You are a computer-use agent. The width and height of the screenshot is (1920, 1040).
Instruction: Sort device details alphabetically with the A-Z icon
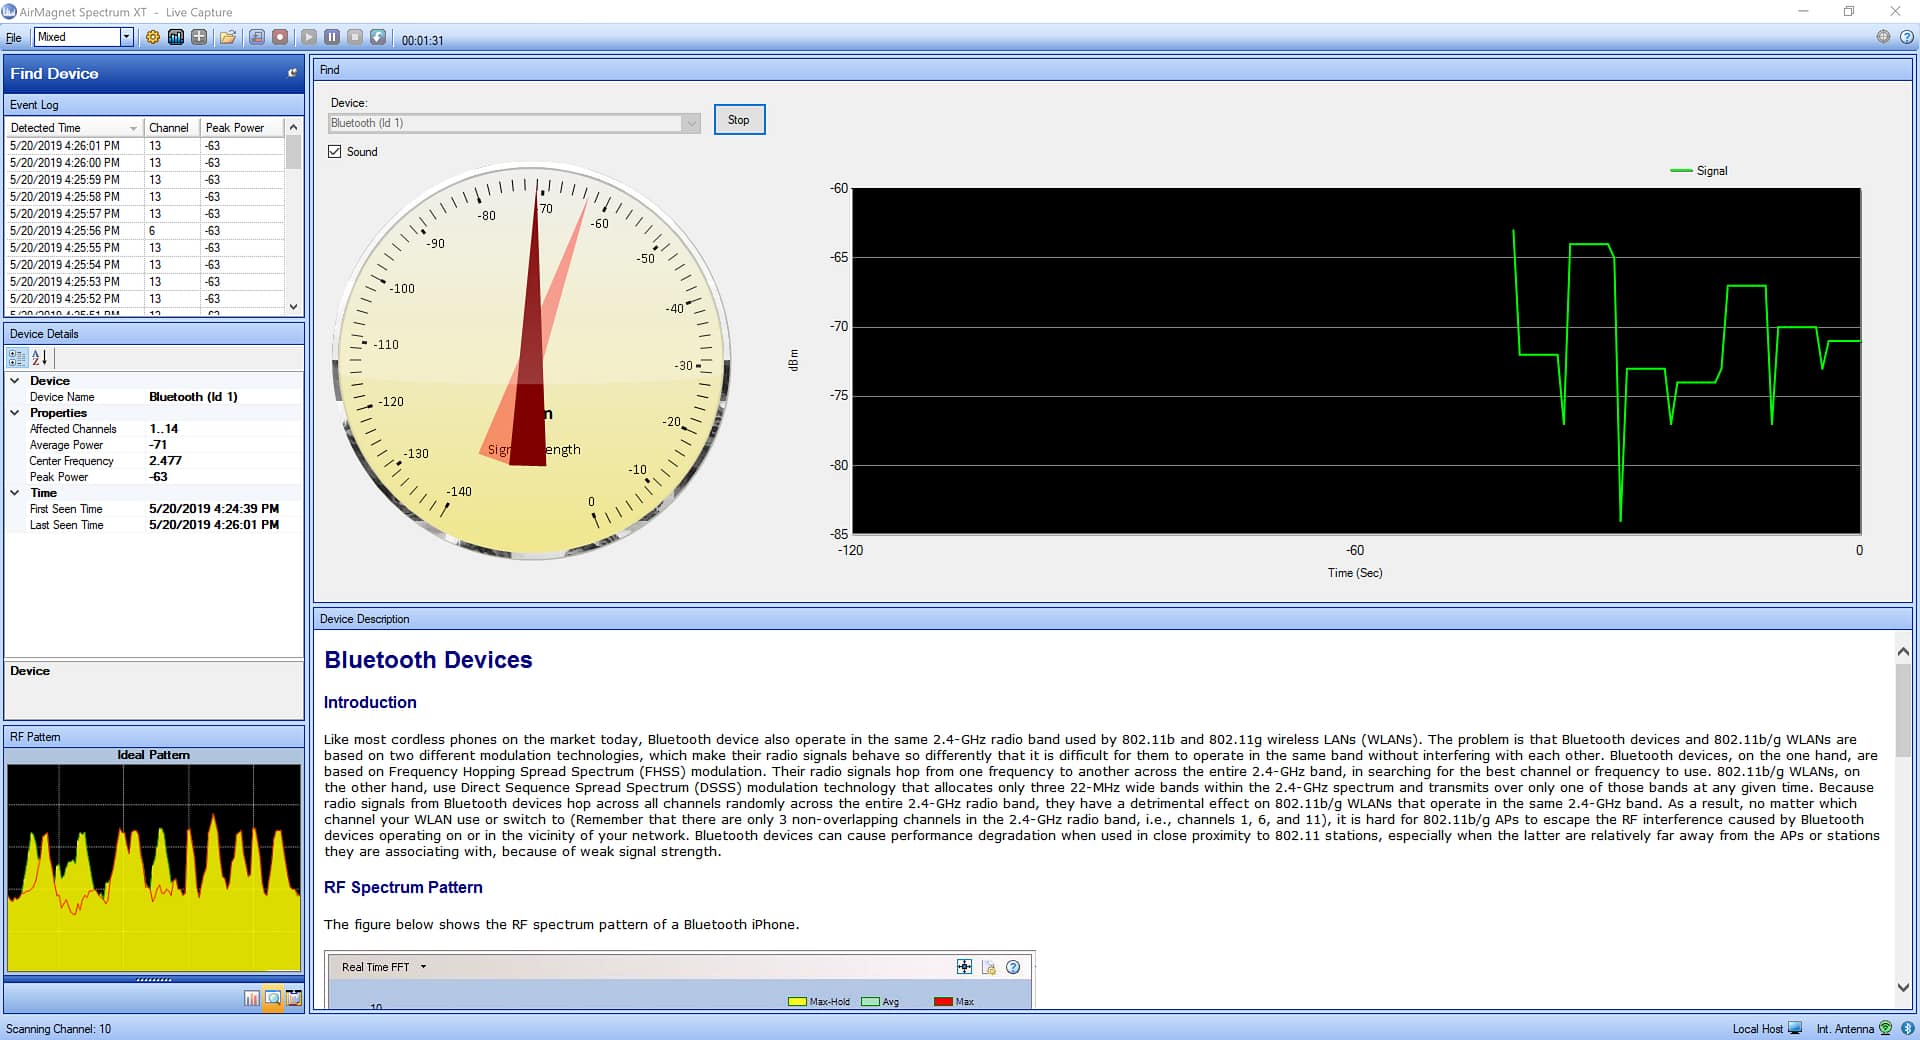40,358
